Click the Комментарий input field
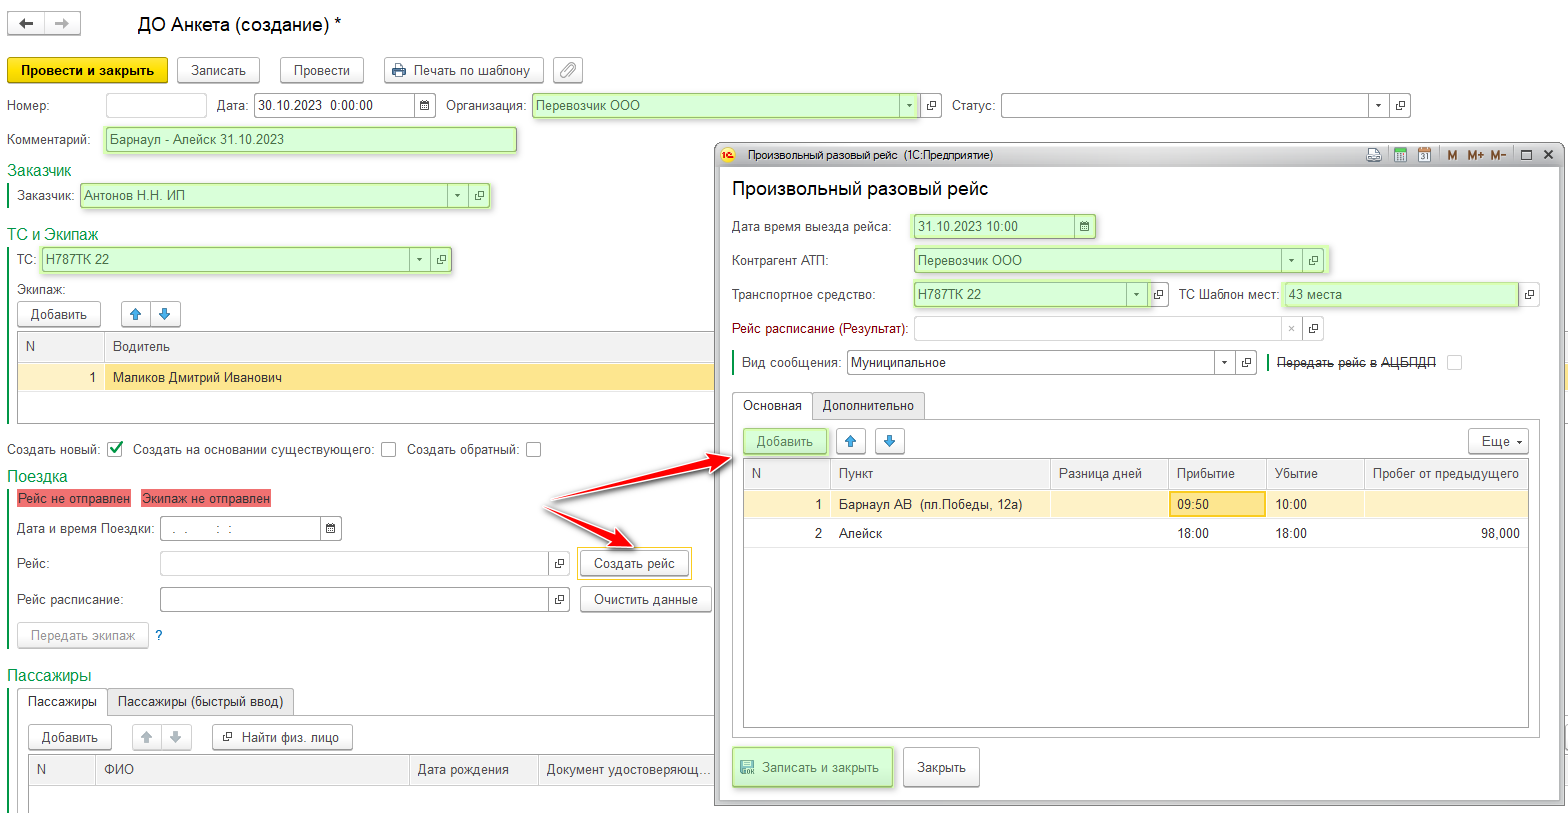The height and width of the screenshot is (813, 1568). tap(311, 139)
